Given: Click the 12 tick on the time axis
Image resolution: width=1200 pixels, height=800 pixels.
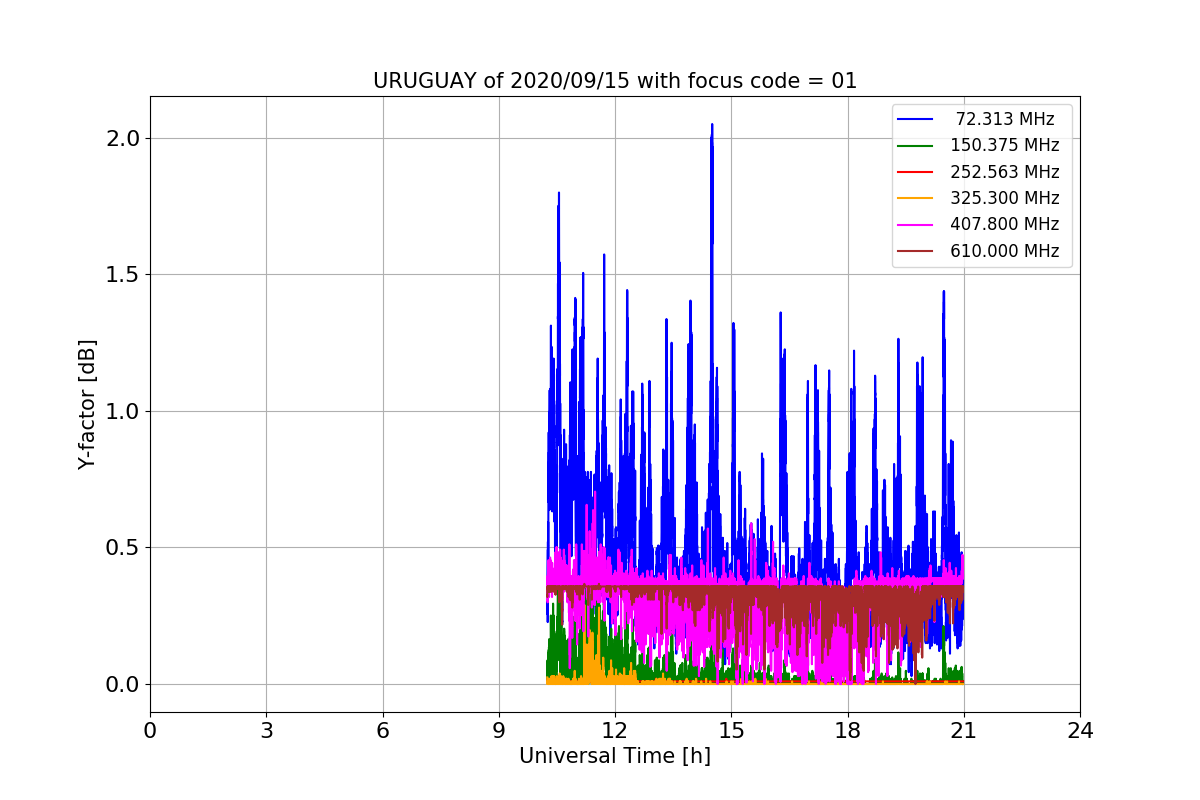Looking at the screenshot, I should 615,731.
